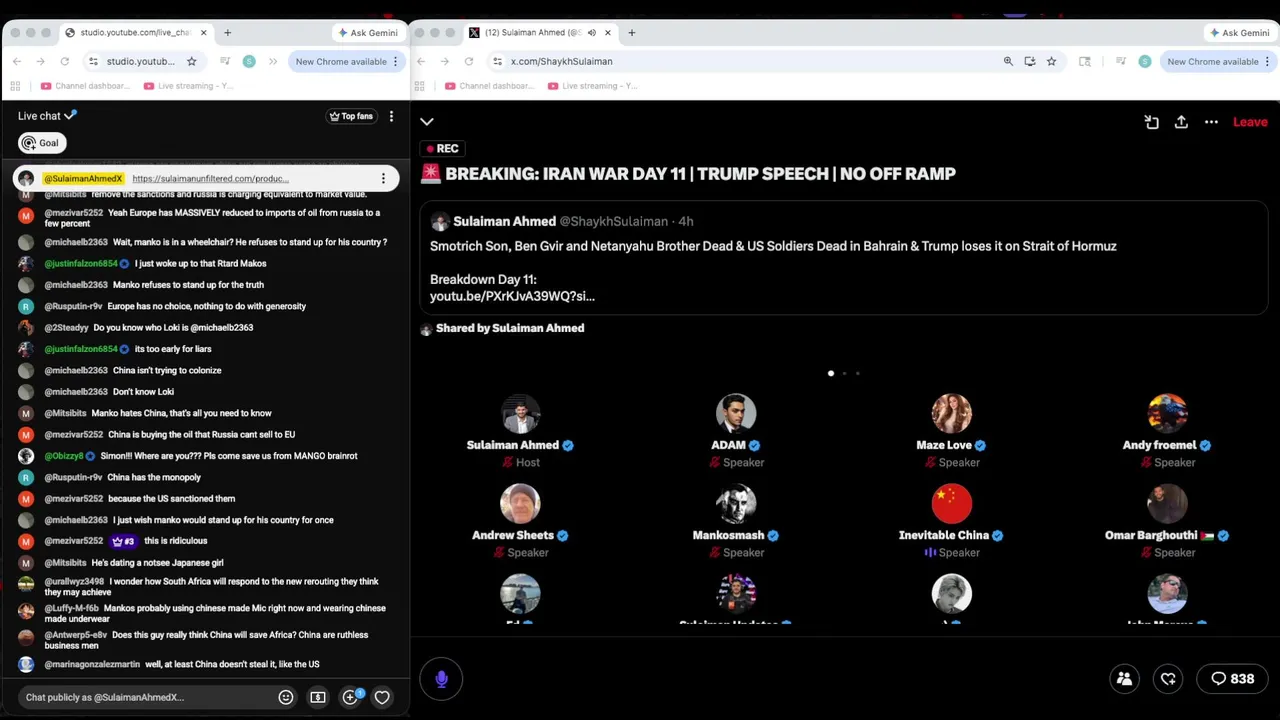Open the Space participants people icon
This screenshot has width=1280, height=720.
pos(1124,678)
